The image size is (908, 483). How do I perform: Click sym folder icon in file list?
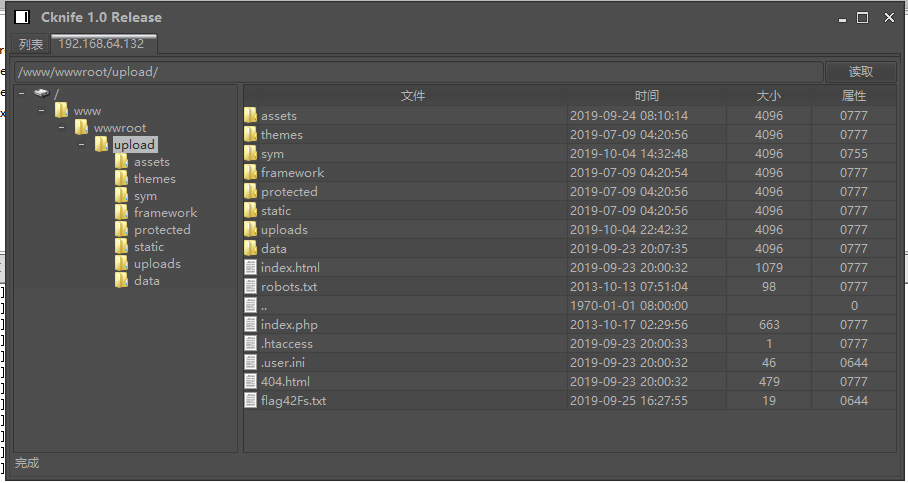[250, 153]
